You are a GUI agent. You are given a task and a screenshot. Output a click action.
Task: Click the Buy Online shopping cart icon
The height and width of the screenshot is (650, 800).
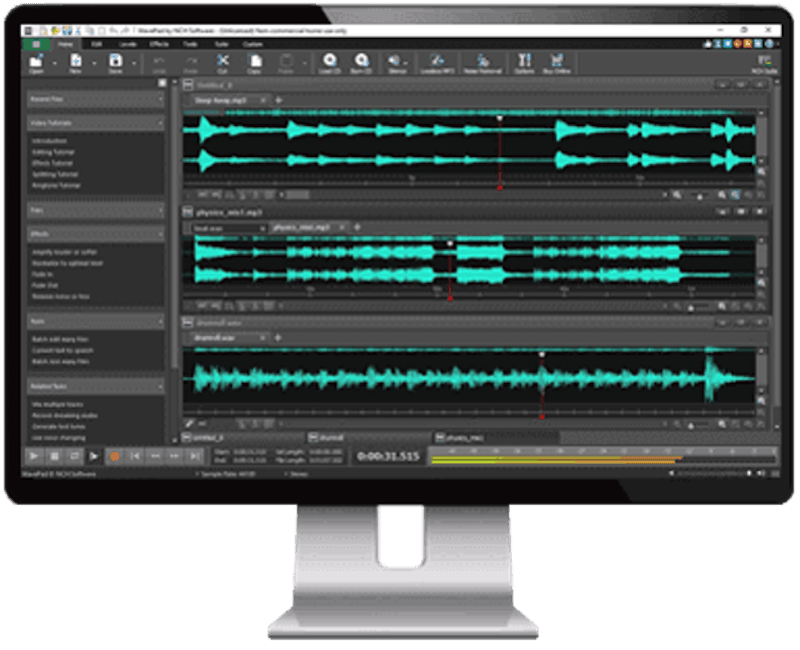[557, 63]
